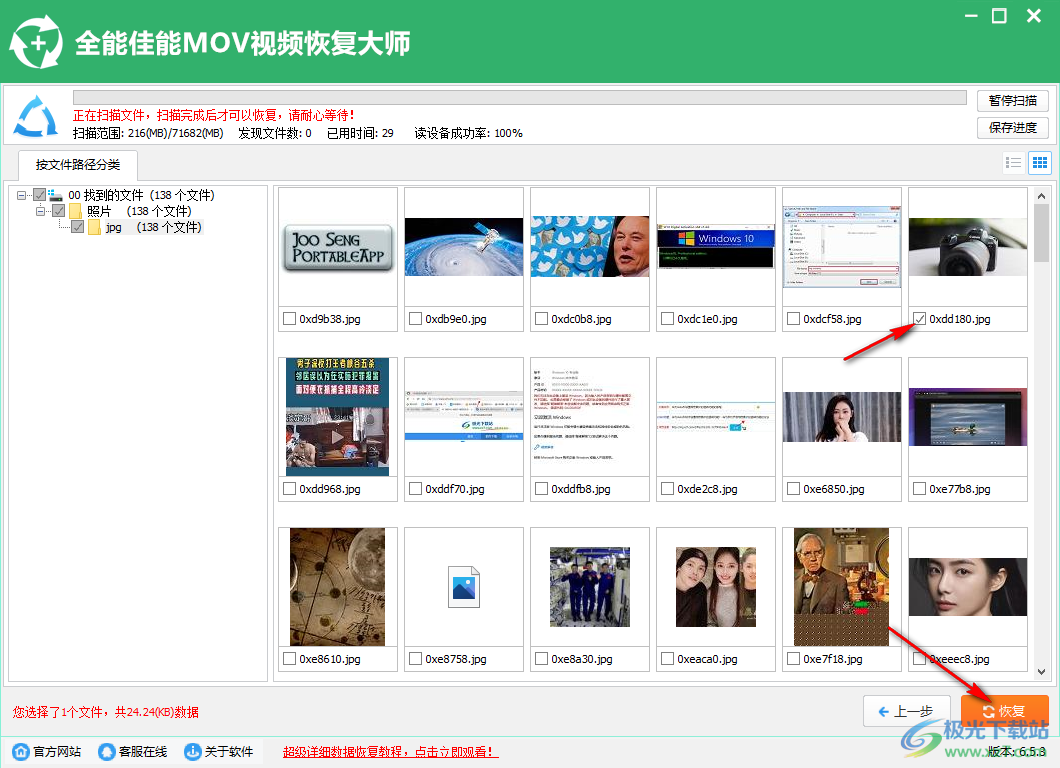Maximize the application window
This screenshot has height=768, width=1060.
click(x=999, y=16)
